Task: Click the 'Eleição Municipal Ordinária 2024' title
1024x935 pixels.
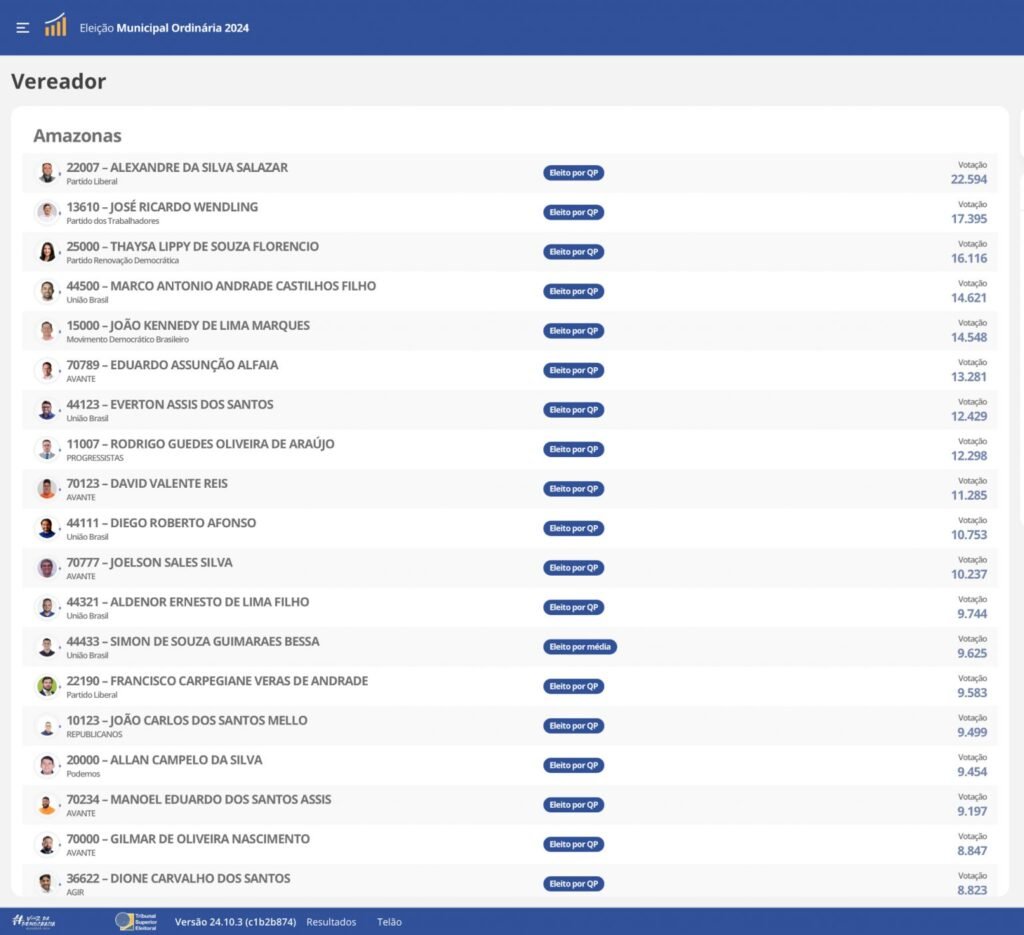Action: pos(164,28)
